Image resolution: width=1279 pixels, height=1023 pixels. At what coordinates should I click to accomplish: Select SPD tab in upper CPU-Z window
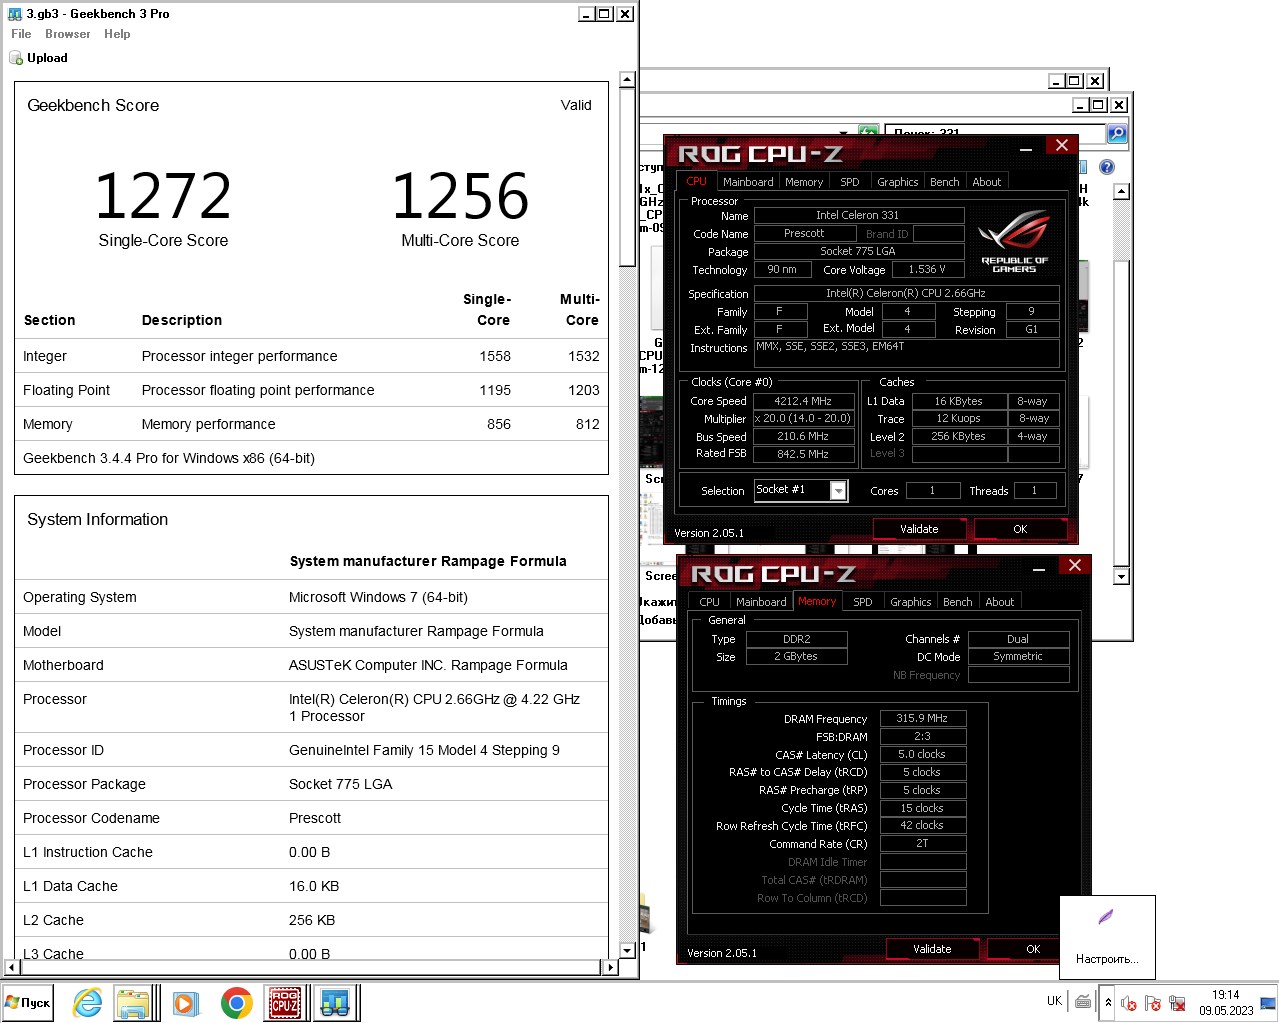point(850,182)
